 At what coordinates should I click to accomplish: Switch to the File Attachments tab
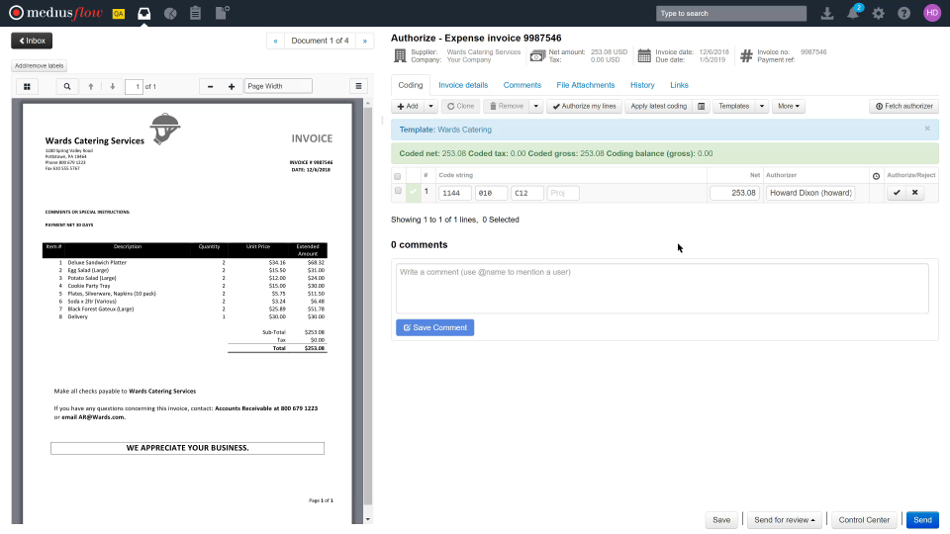(585, 85)
